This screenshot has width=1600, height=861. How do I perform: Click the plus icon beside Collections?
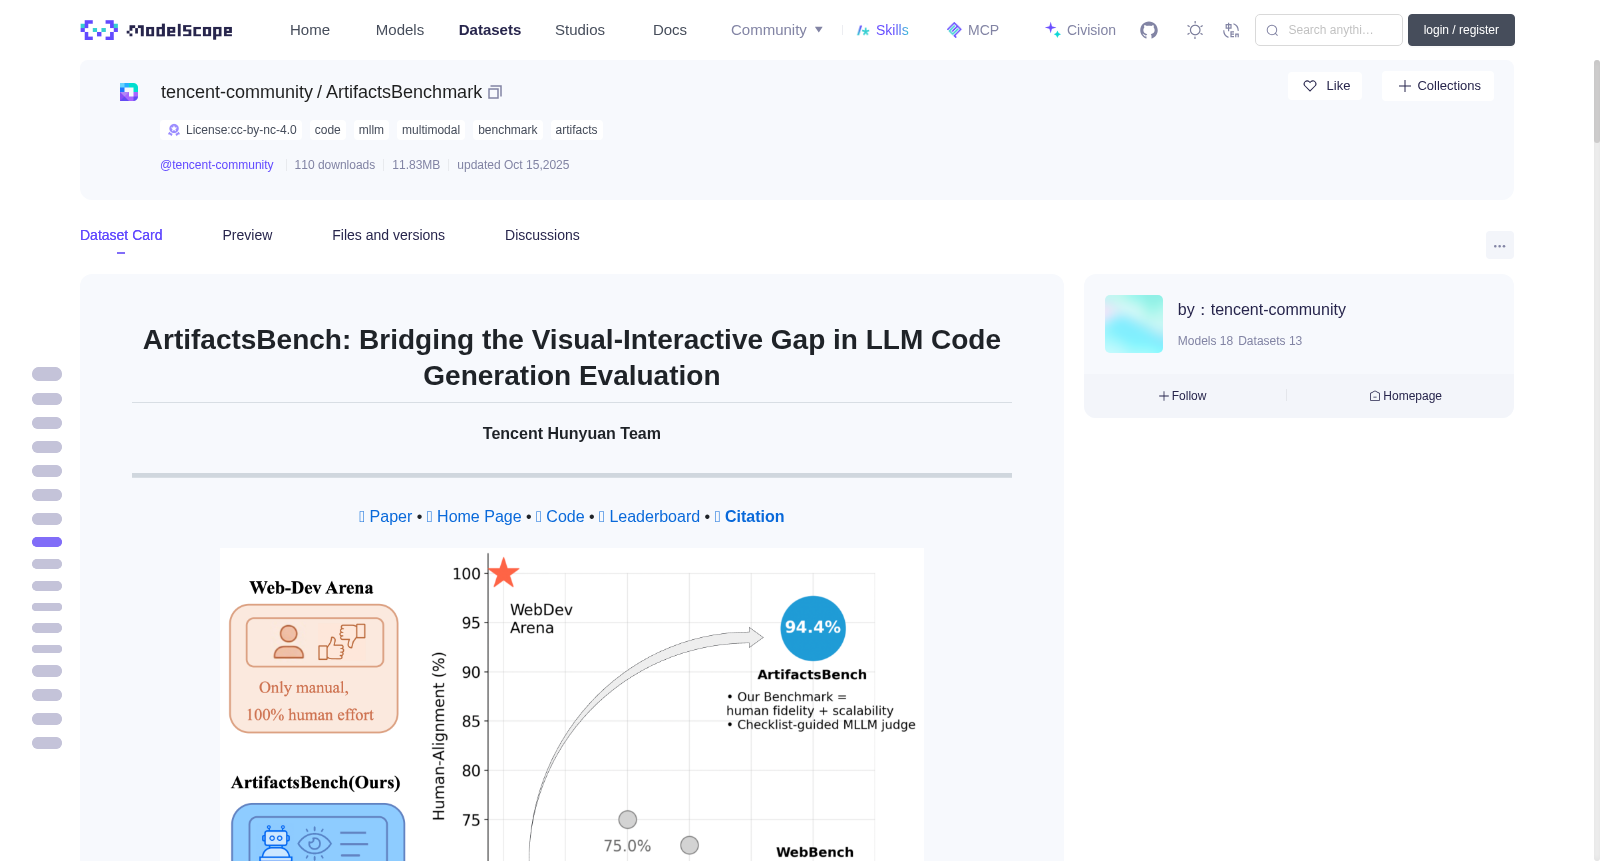click(x=1405, y=86)
